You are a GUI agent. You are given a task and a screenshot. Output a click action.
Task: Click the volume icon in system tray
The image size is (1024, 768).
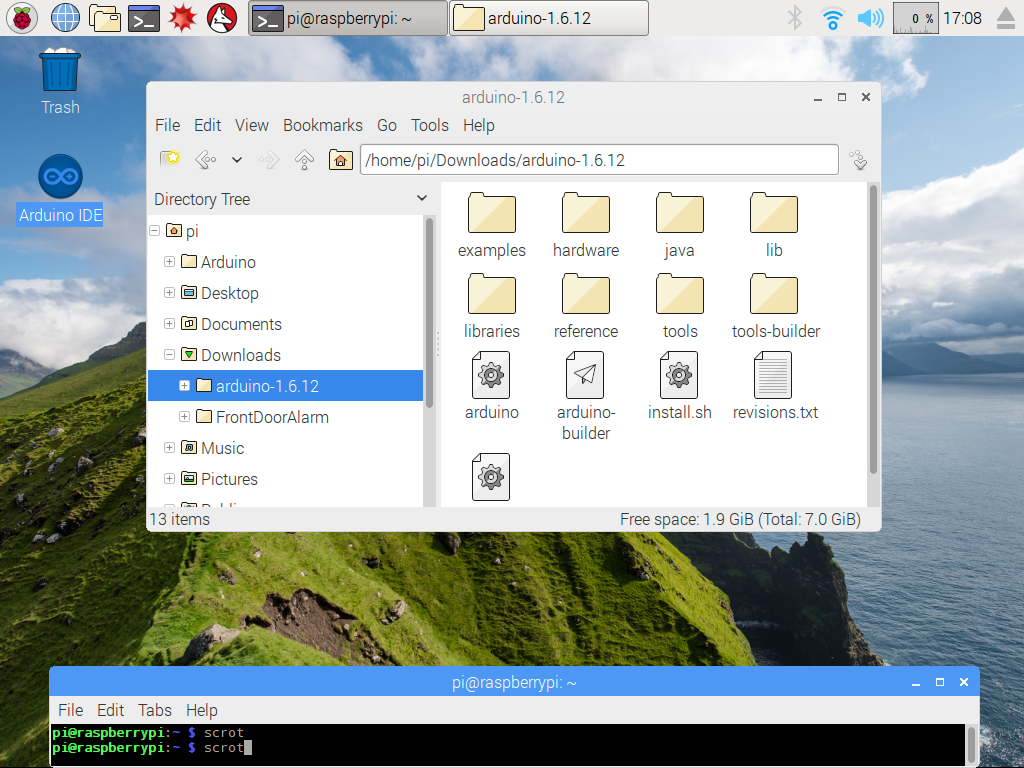pyautogui.click(x=870, y=18)
